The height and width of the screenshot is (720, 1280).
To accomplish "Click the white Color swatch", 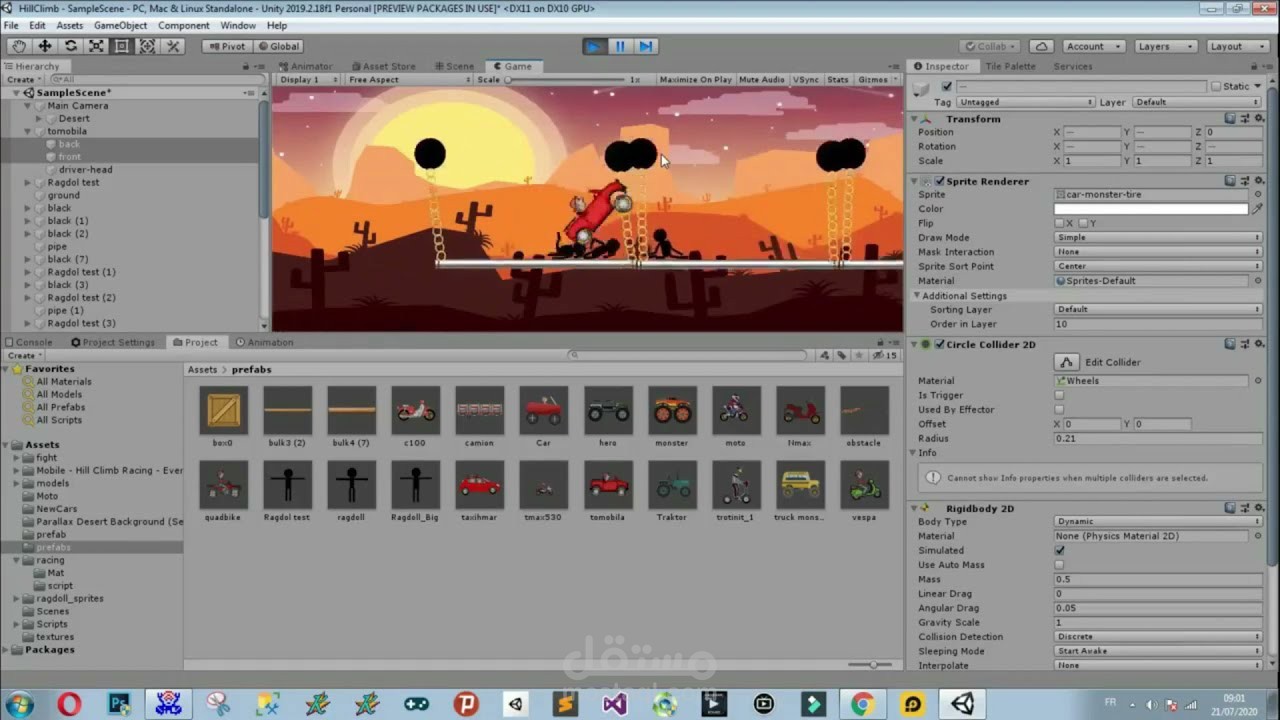I will (1151, 209).
